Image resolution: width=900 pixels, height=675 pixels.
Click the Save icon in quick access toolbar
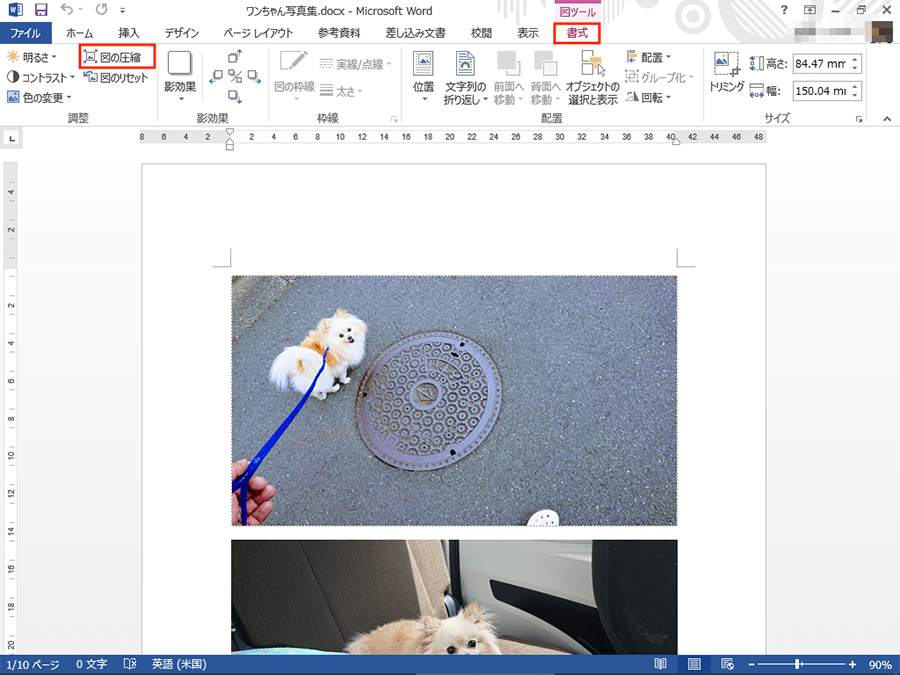click(x=41, y=10)
